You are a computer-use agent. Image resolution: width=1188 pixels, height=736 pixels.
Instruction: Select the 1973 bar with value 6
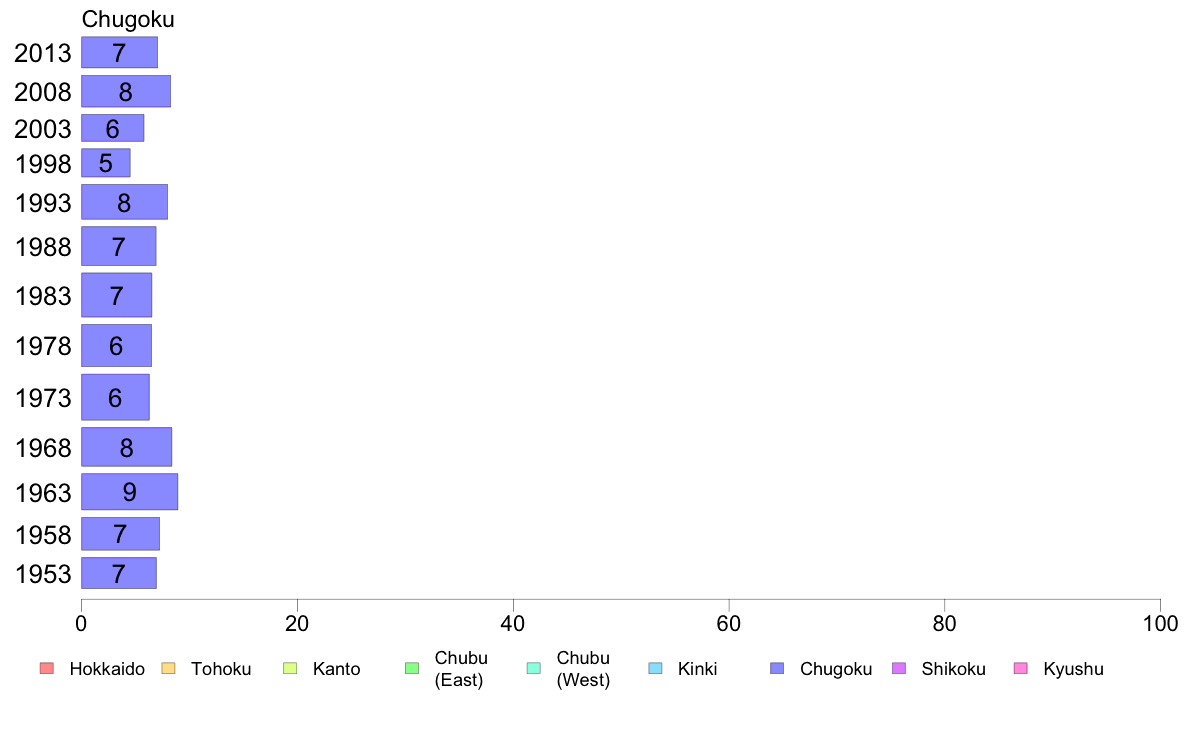click(x=115, y=397)
